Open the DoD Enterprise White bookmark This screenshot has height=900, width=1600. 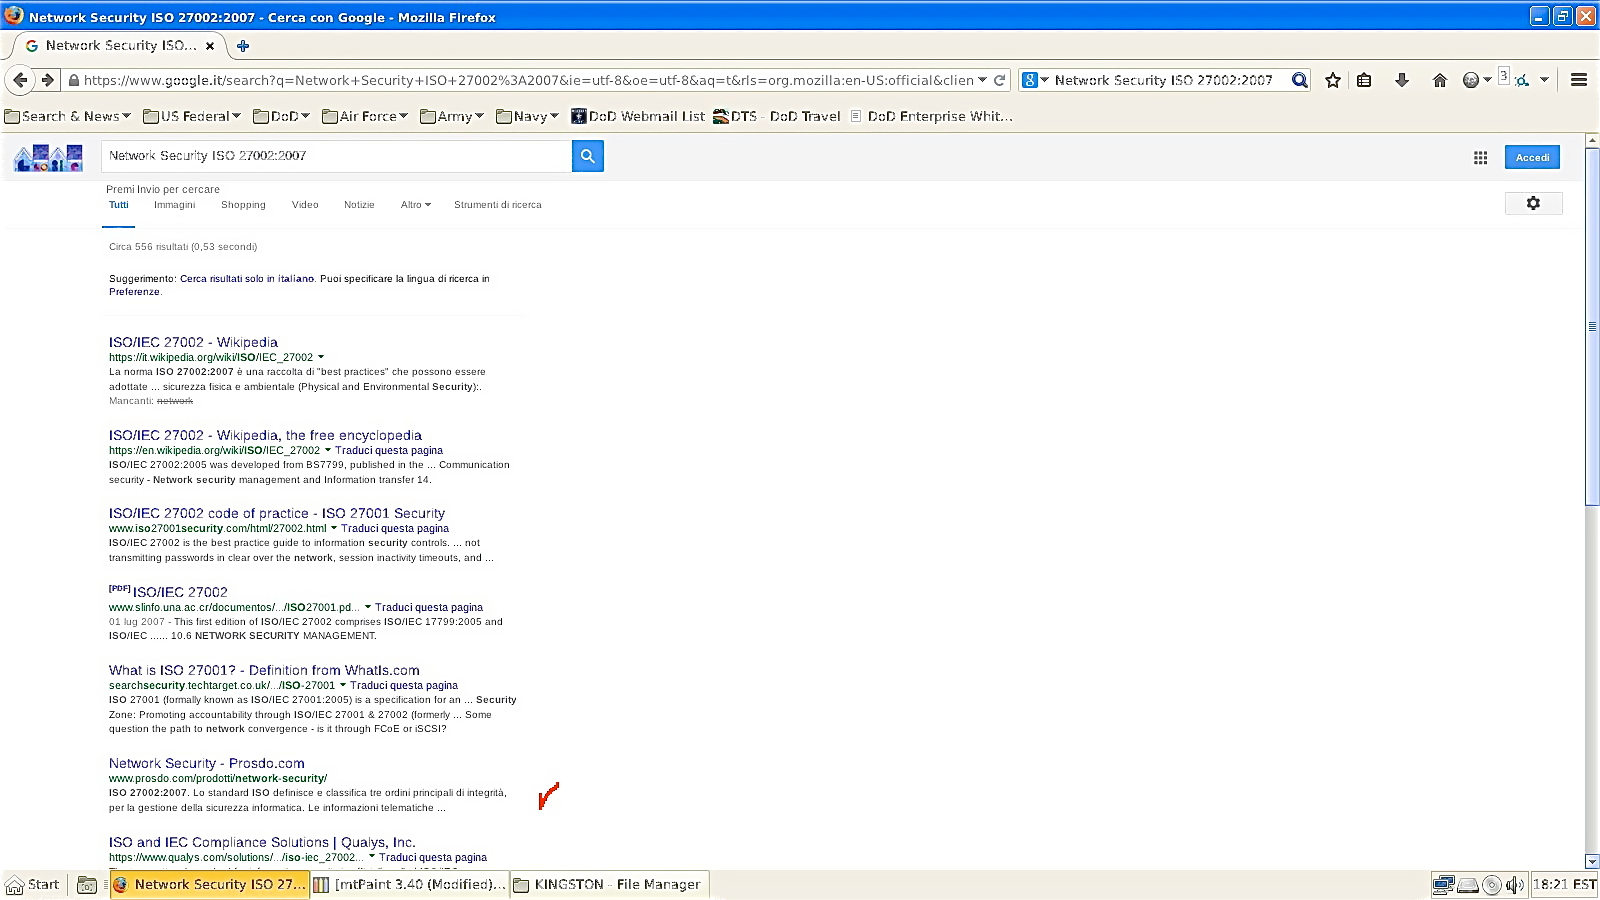[931, 116]
